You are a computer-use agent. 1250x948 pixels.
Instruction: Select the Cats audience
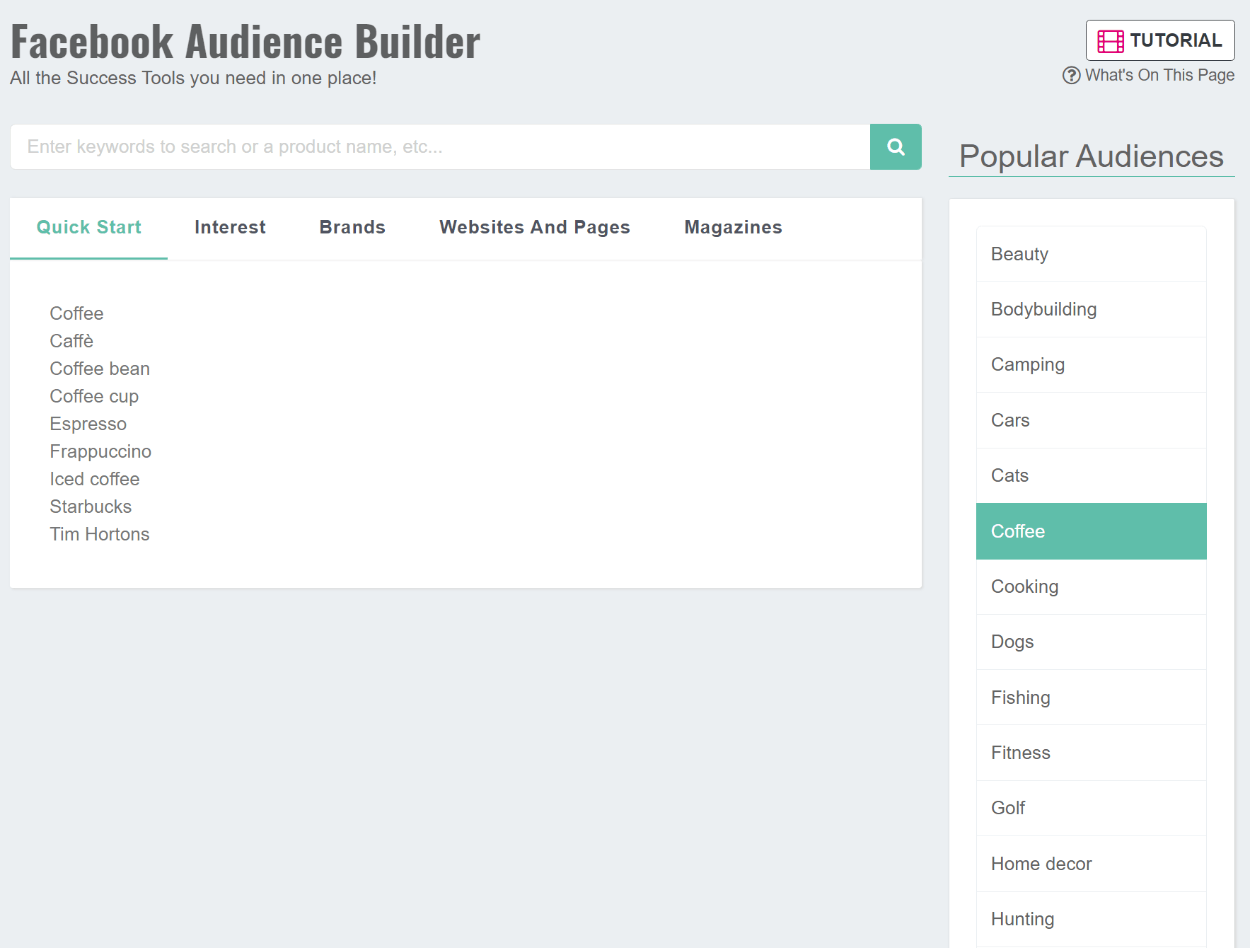coord(1091,476)
